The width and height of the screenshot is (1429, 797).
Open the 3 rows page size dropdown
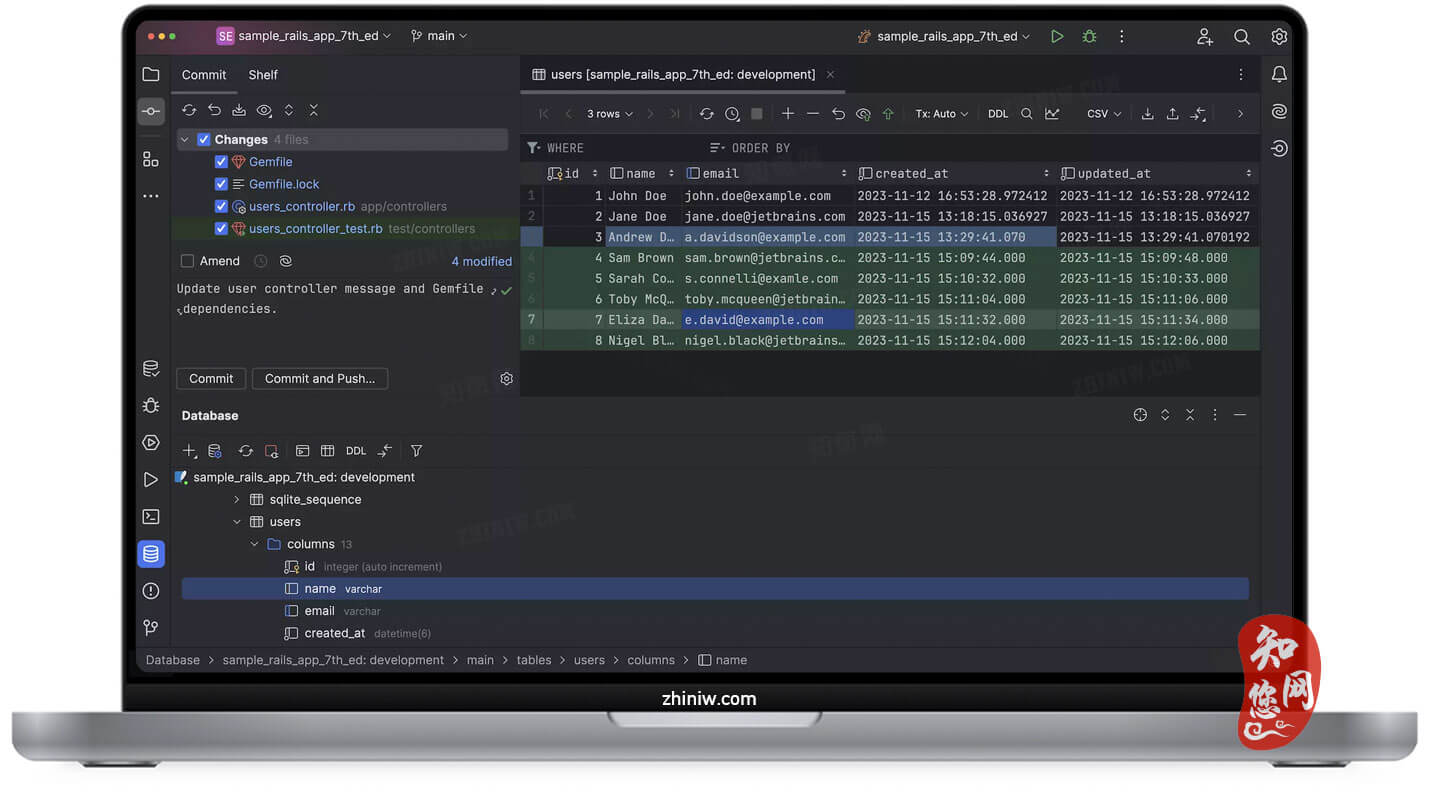click(x=610, y=114)
